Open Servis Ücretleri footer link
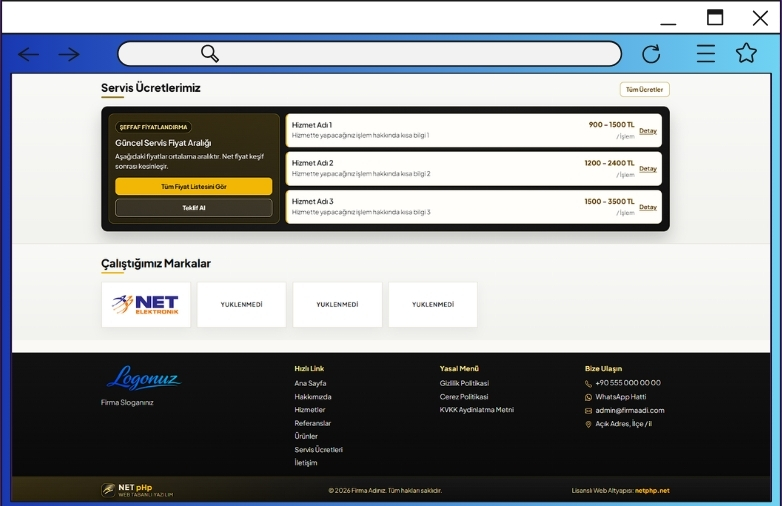 point(318,450)
